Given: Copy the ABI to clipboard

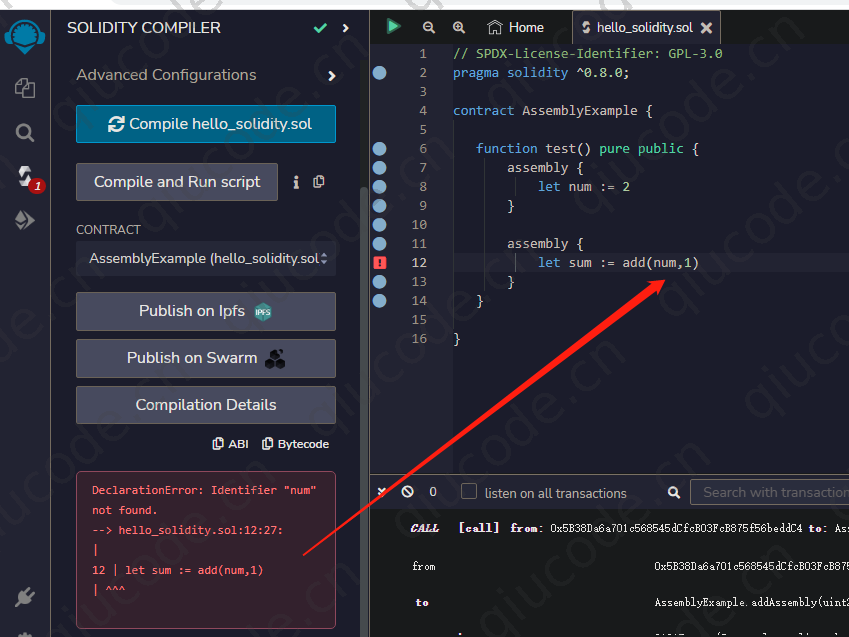Looking at the screenshot, I should [x=230, y=444].
